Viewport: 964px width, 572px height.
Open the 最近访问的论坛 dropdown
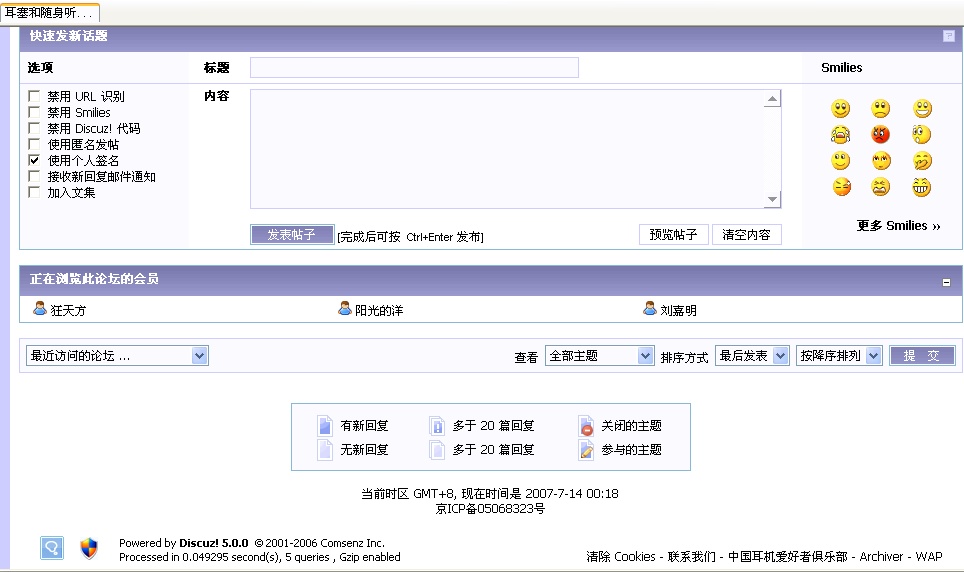pyautogui.click(x=117, y=356)
